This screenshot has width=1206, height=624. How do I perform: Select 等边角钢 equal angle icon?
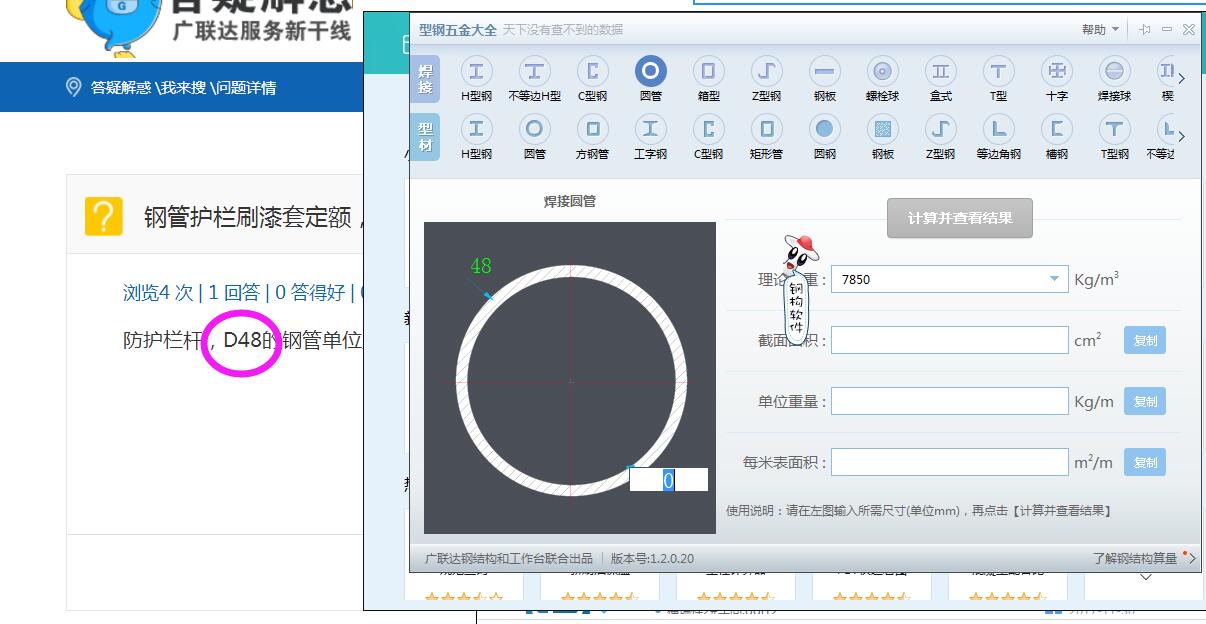[x=998, y=137]
